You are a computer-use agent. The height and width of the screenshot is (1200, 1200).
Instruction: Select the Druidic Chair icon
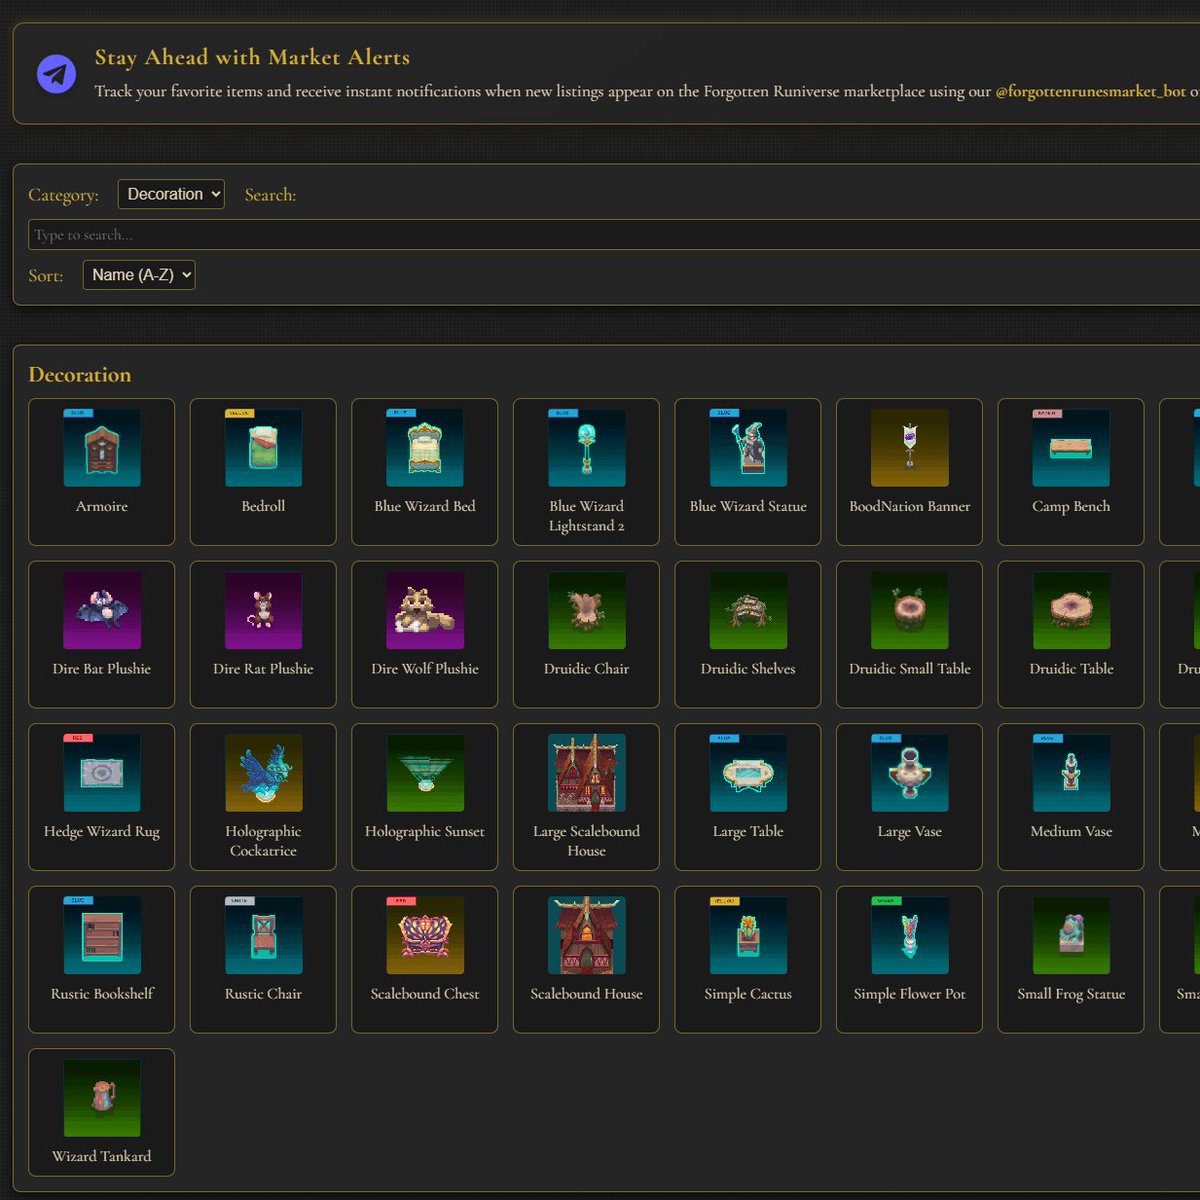click(586, 610)
